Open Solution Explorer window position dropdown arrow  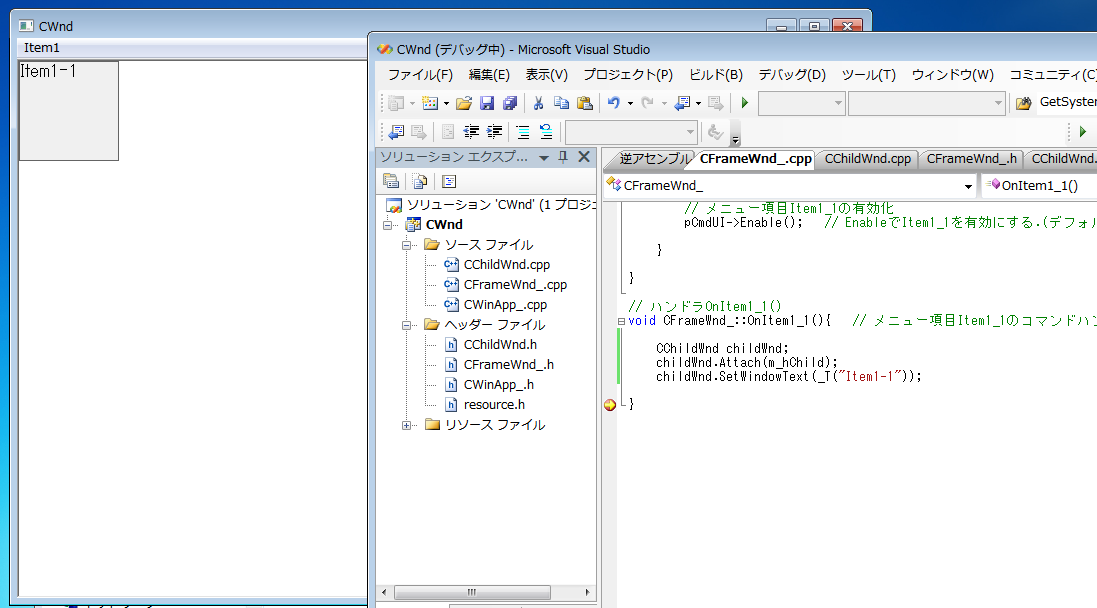[544, 158]
